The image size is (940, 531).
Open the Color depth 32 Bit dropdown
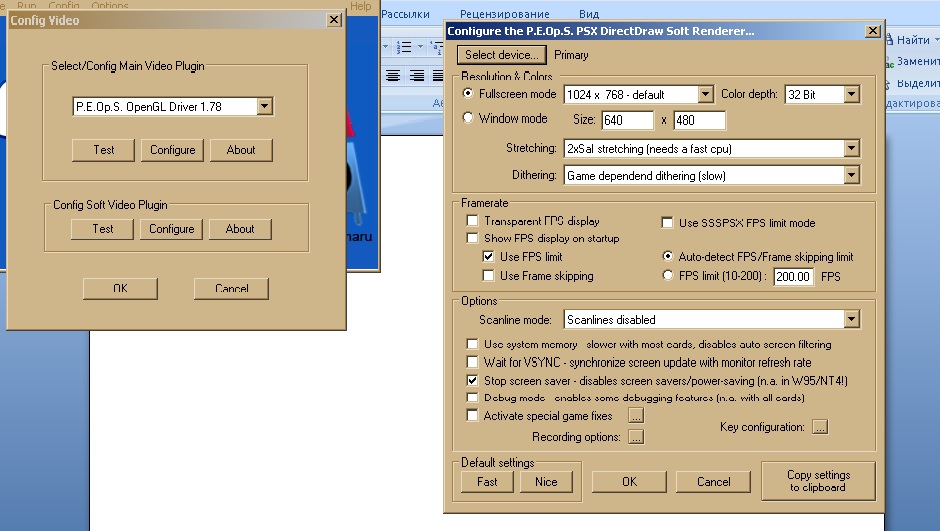(822, 95)
